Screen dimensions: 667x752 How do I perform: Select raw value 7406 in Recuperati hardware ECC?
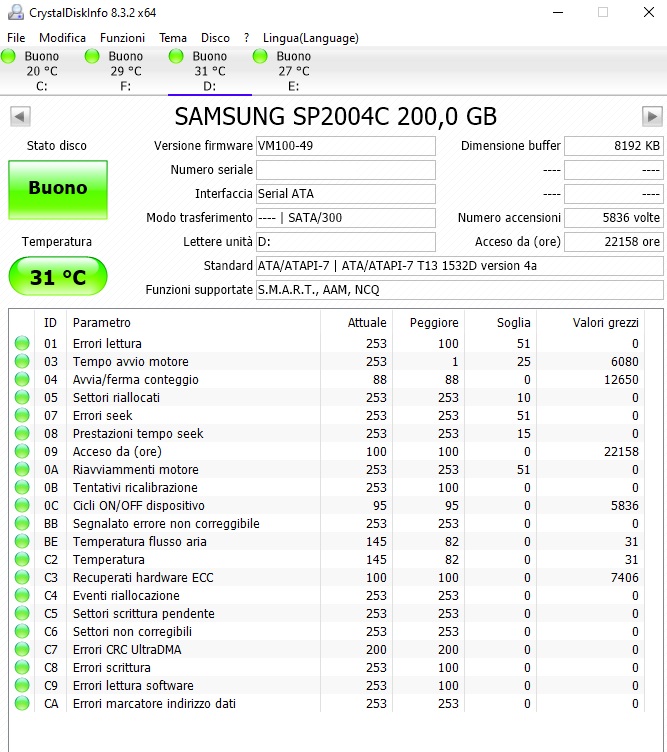(x=625, y=577)
